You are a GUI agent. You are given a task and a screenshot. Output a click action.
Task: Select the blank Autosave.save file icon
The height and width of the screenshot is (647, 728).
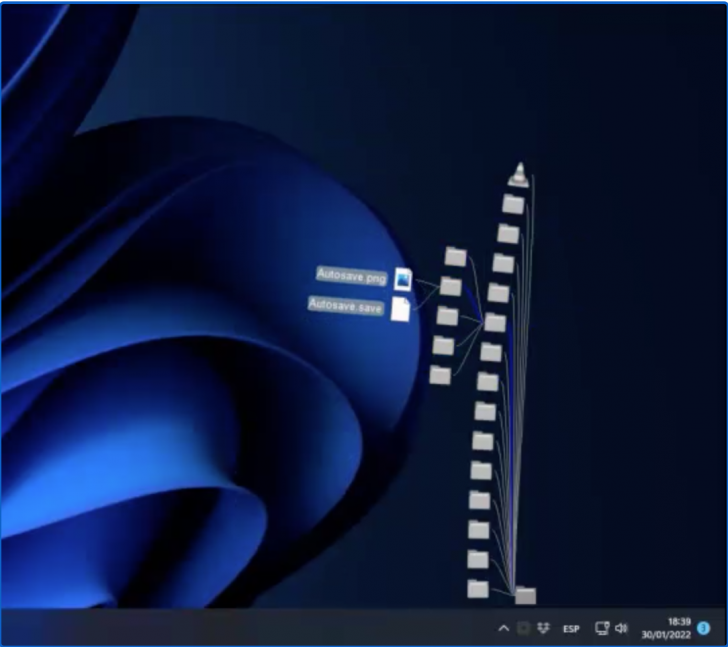pos(400,310)
